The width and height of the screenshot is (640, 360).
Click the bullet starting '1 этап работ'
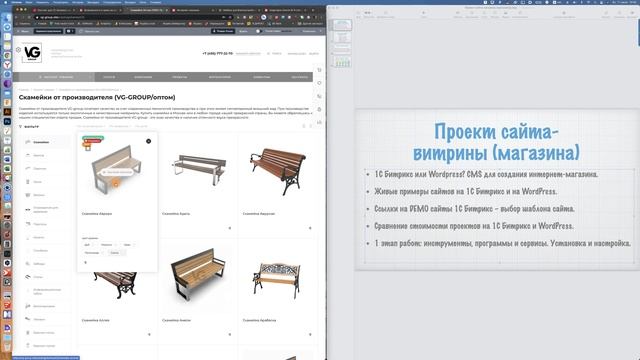[x=502, y=243]
